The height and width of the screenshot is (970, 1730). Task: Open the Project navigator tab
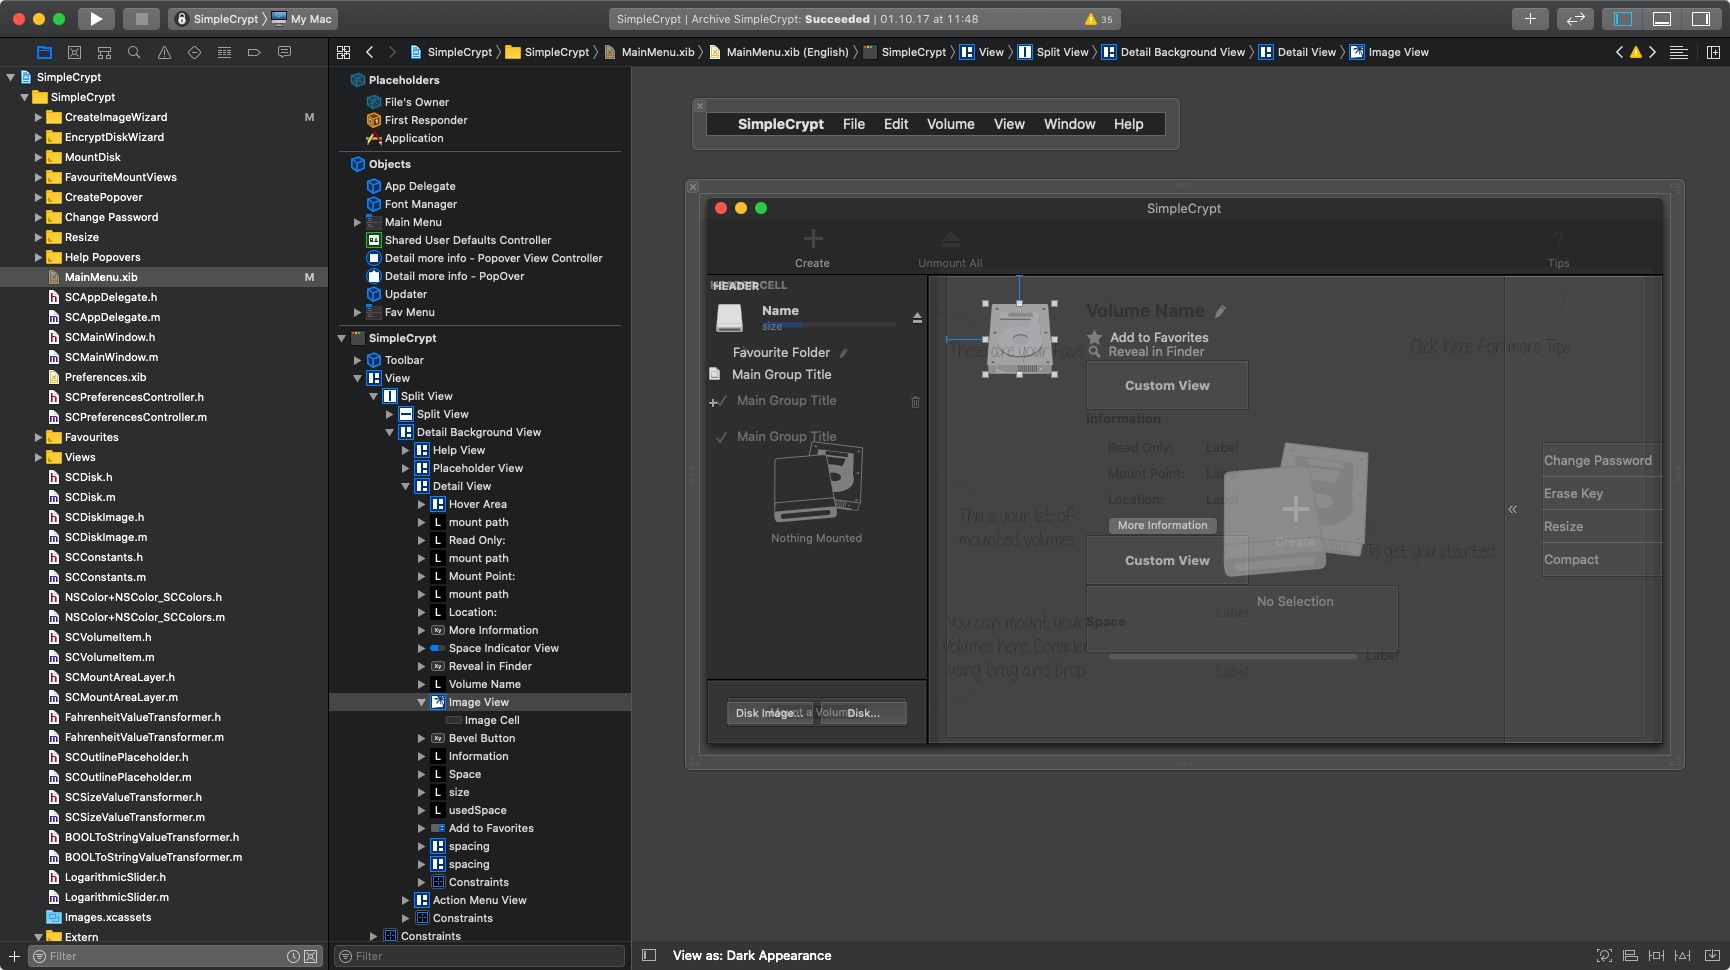click(44, 52)
